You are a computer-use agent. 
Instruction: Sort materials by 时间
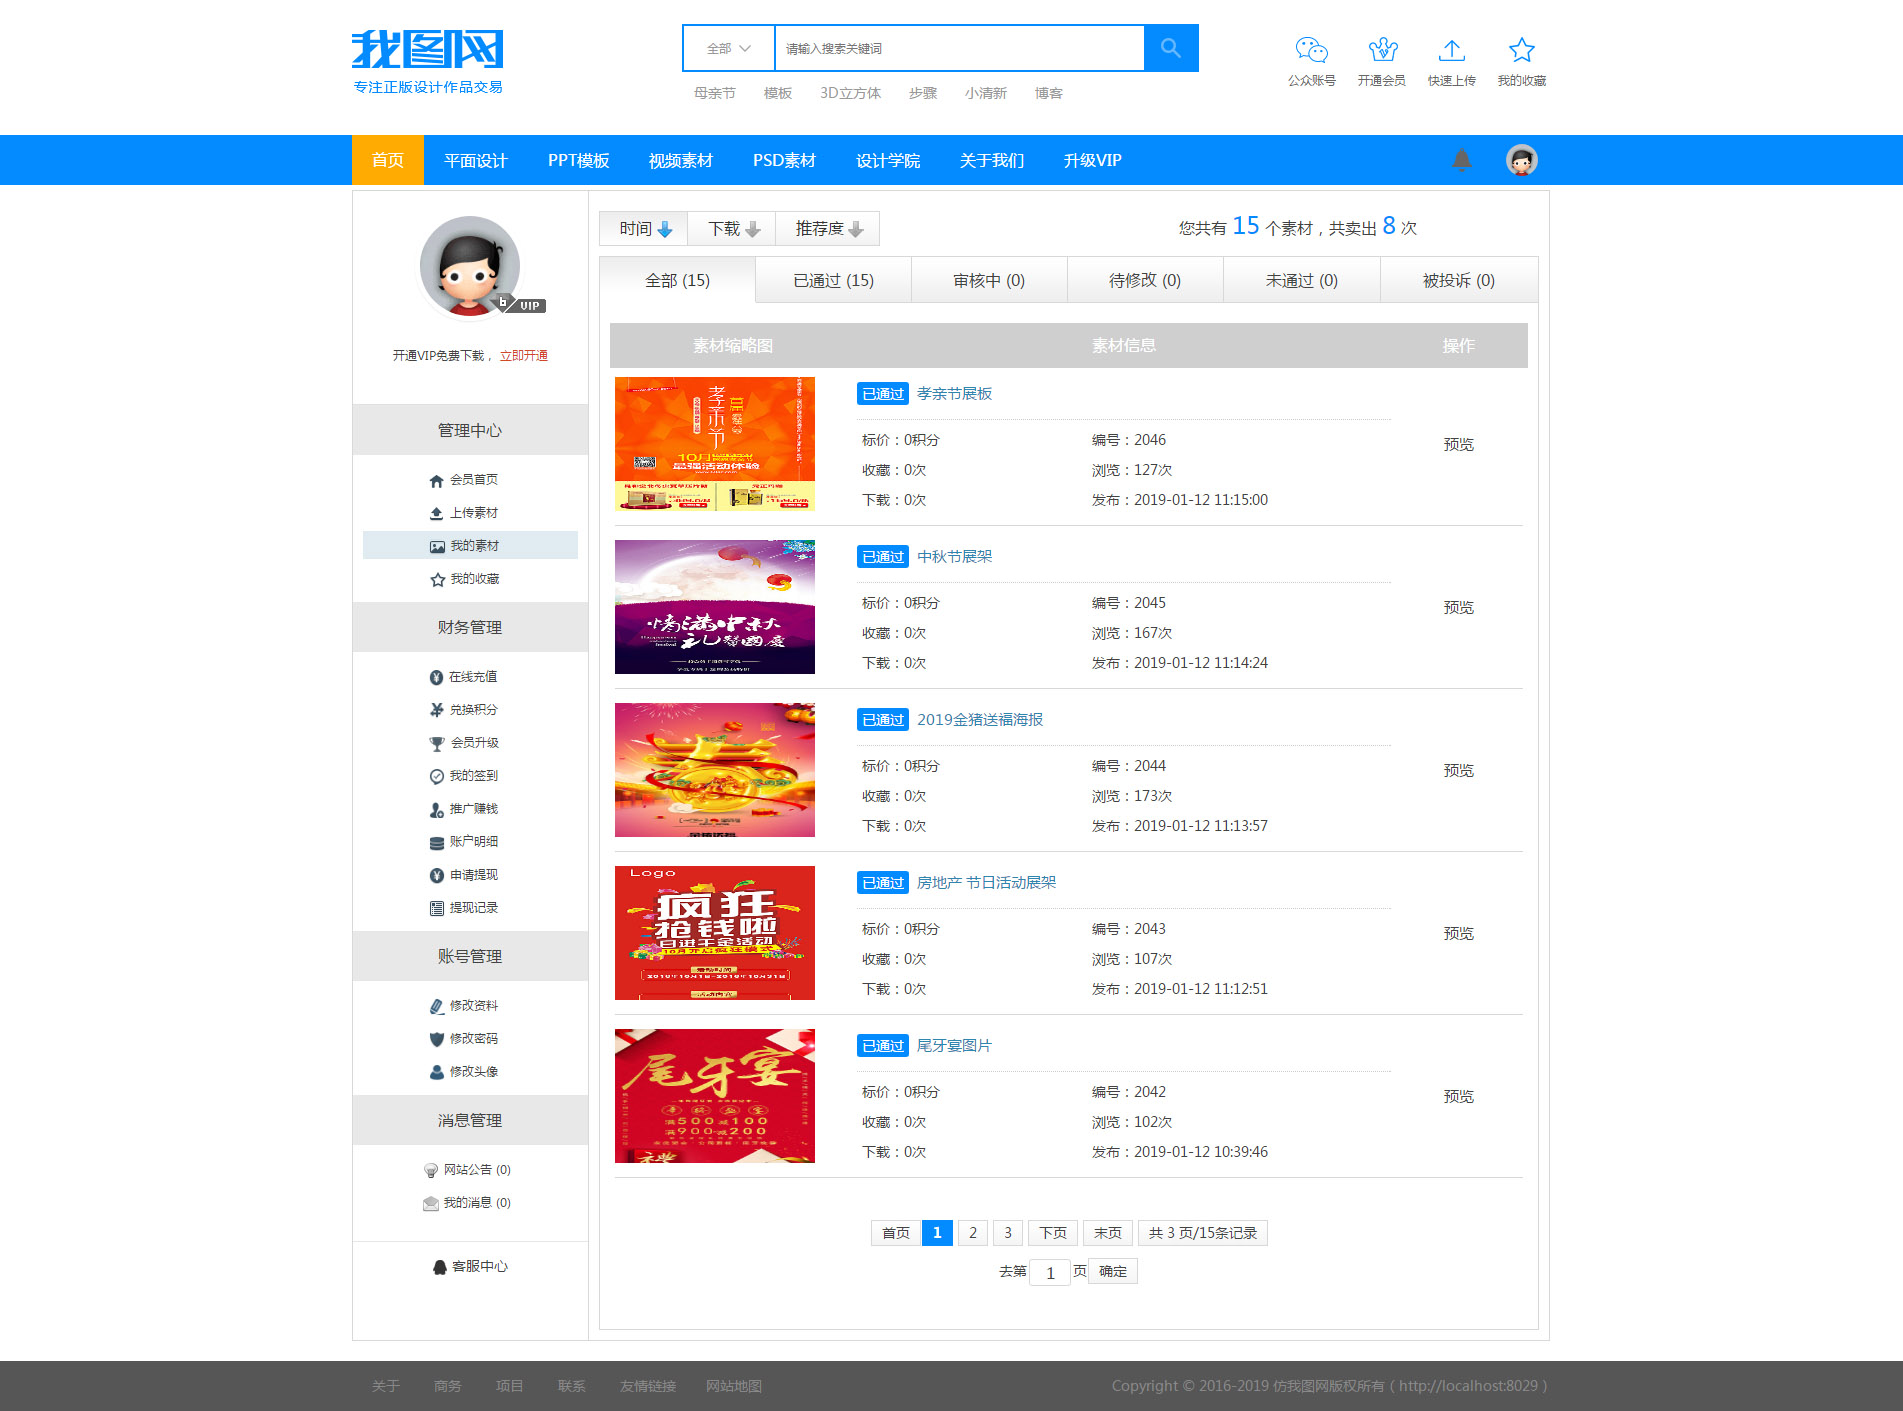point(644,229)
